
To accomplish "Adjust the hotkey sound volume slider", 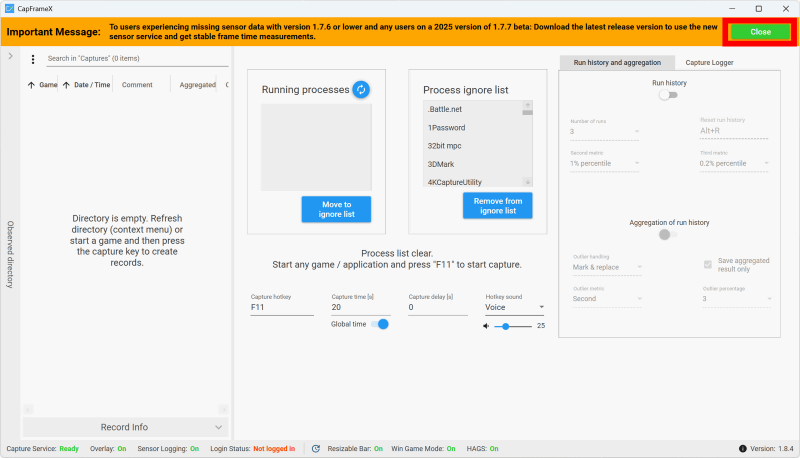I will tap(505, 326).
